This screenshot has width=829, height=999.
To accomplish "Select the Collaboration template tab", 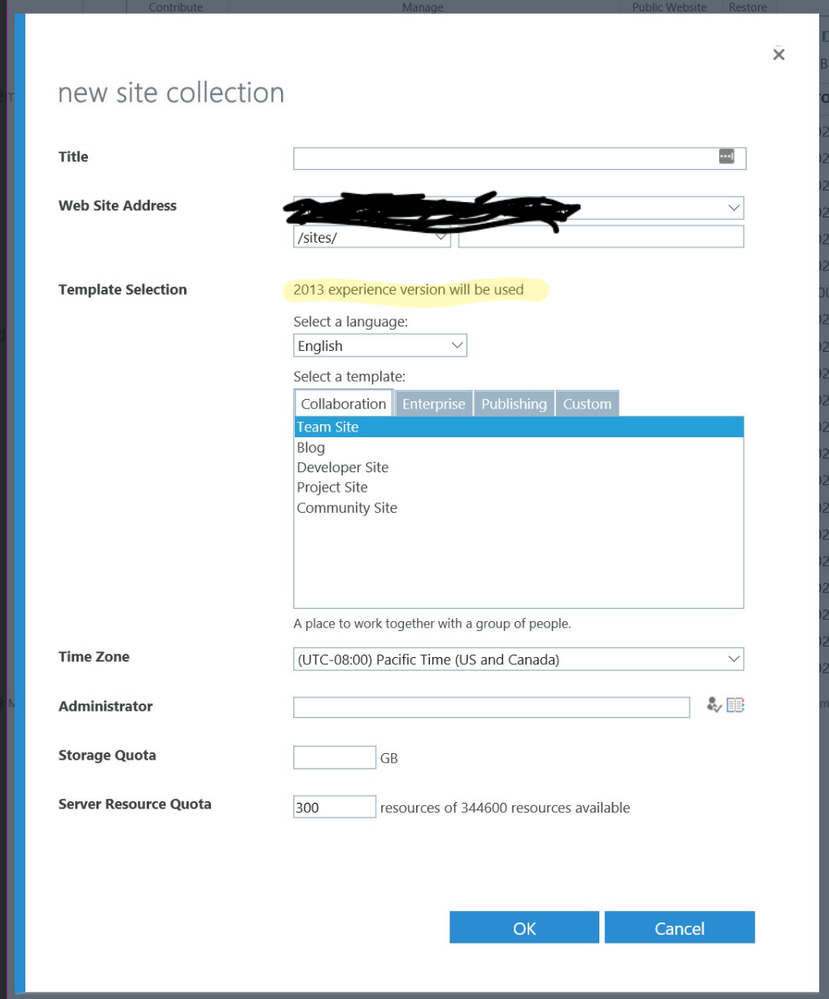I will (x=343, y=403).
